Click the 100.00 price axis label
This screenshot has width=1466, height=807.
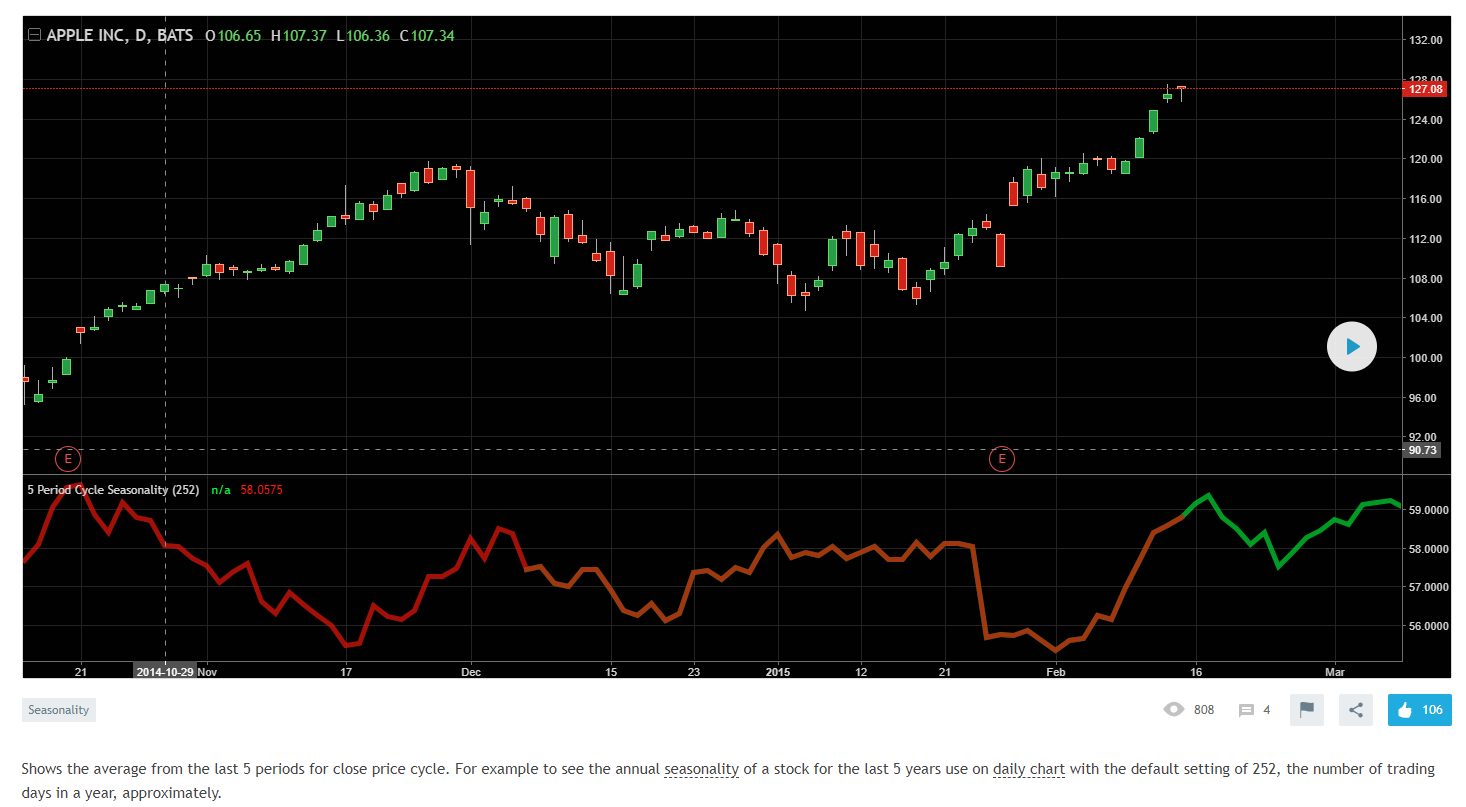click(x=1425, y=358)
